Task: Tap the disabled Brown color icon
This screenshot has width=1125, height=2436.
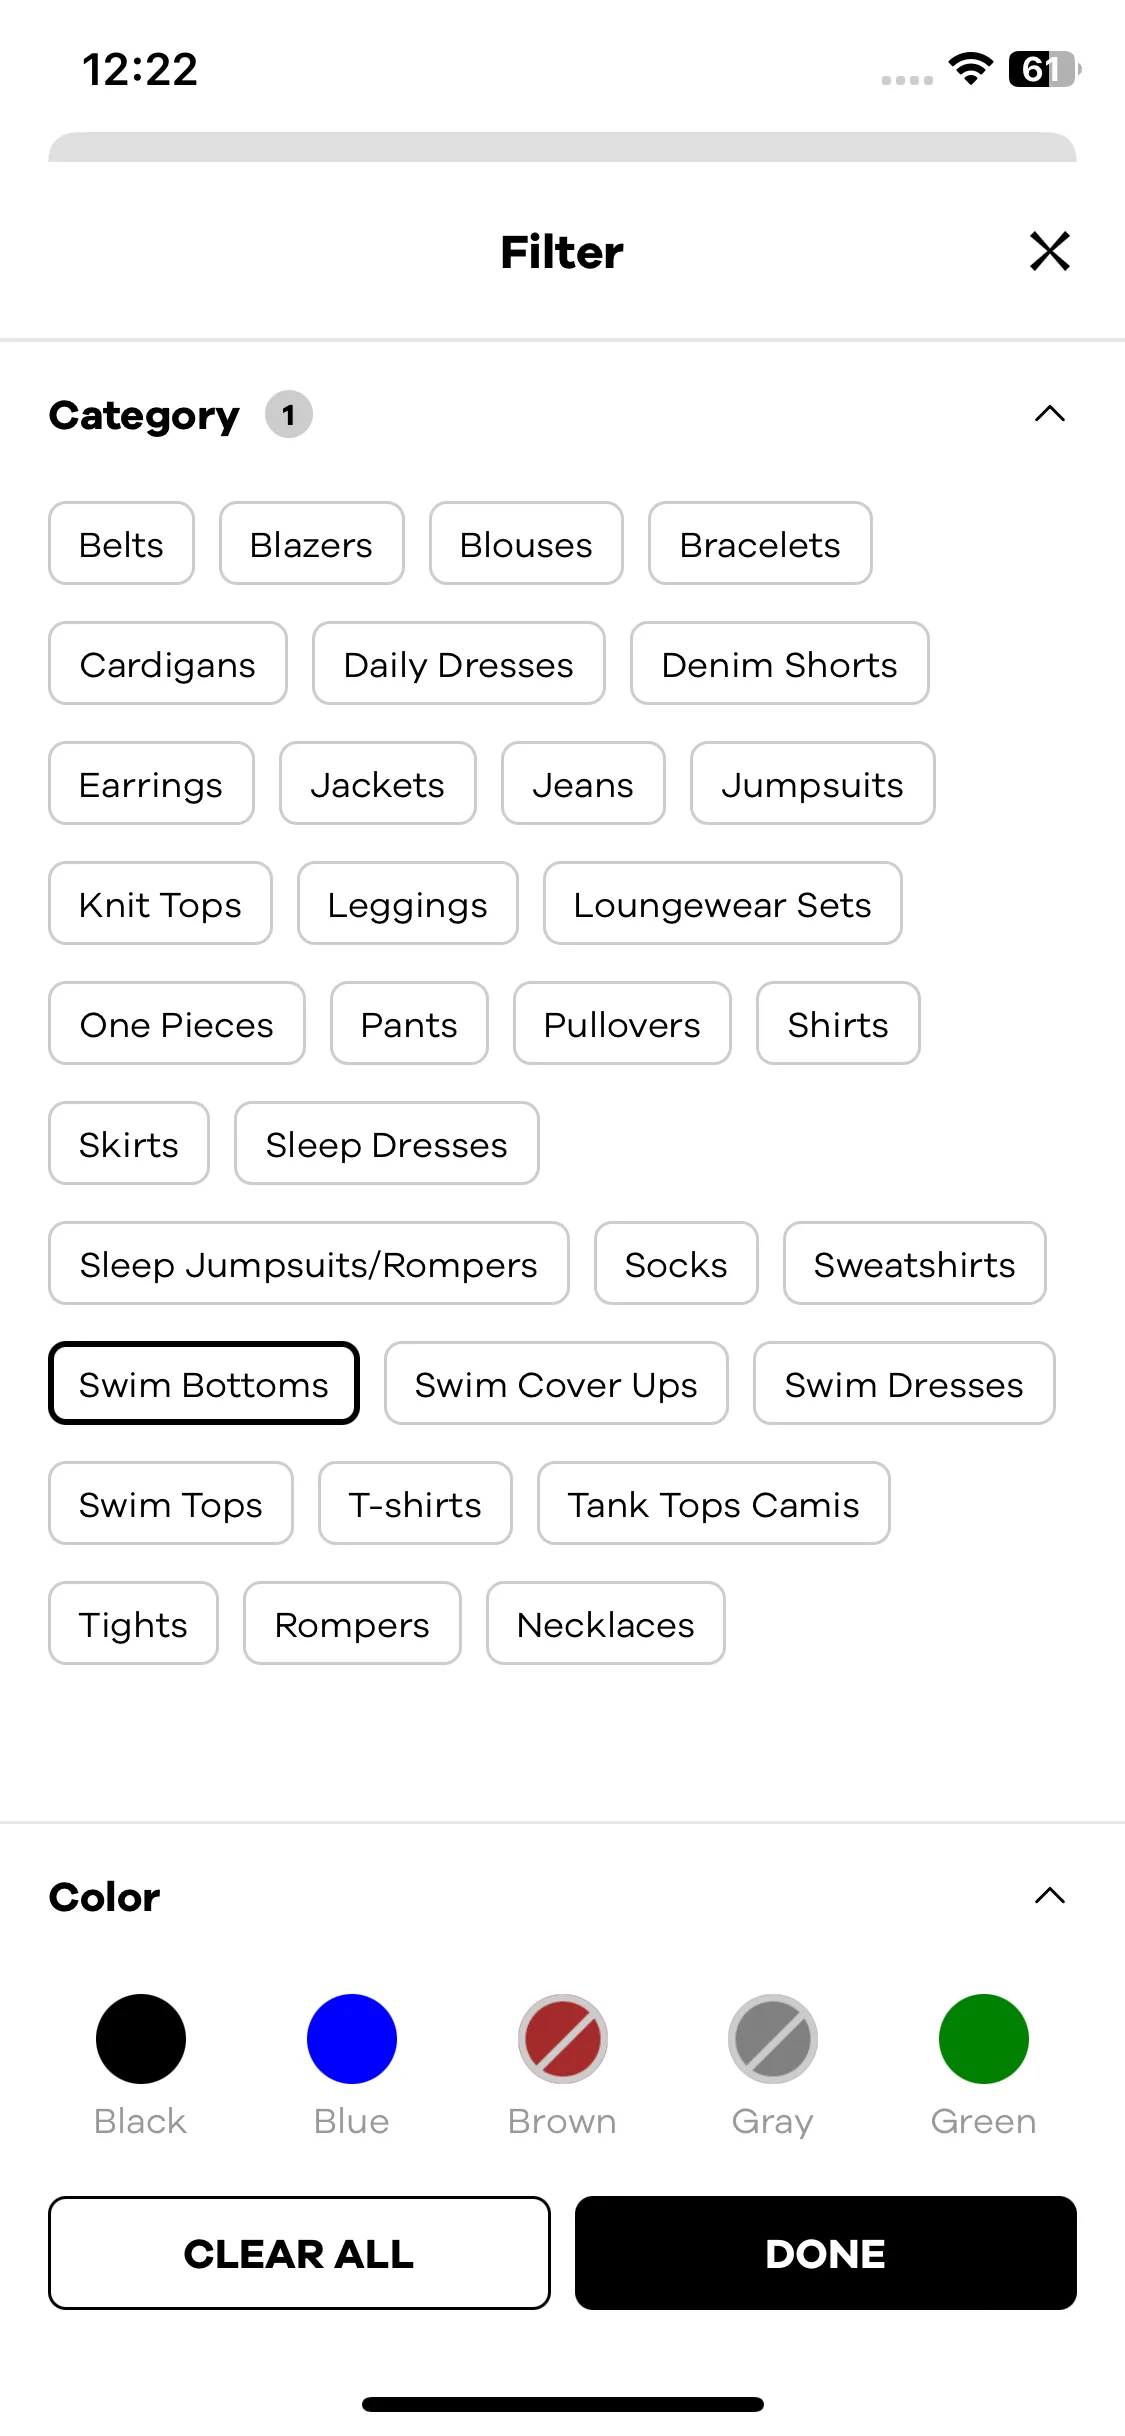Action: coord(563,2039)
